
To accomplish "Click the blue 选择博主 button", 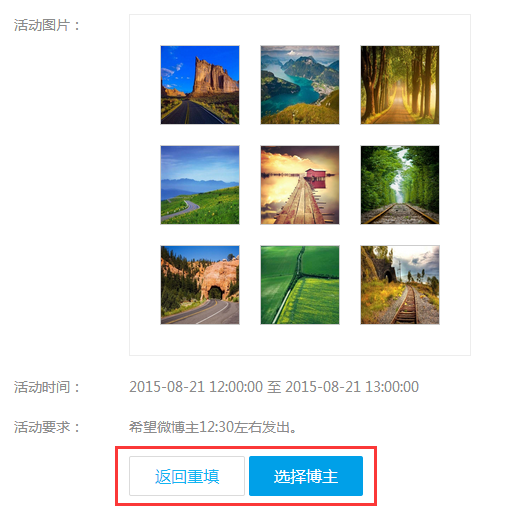I will [306, 476].
